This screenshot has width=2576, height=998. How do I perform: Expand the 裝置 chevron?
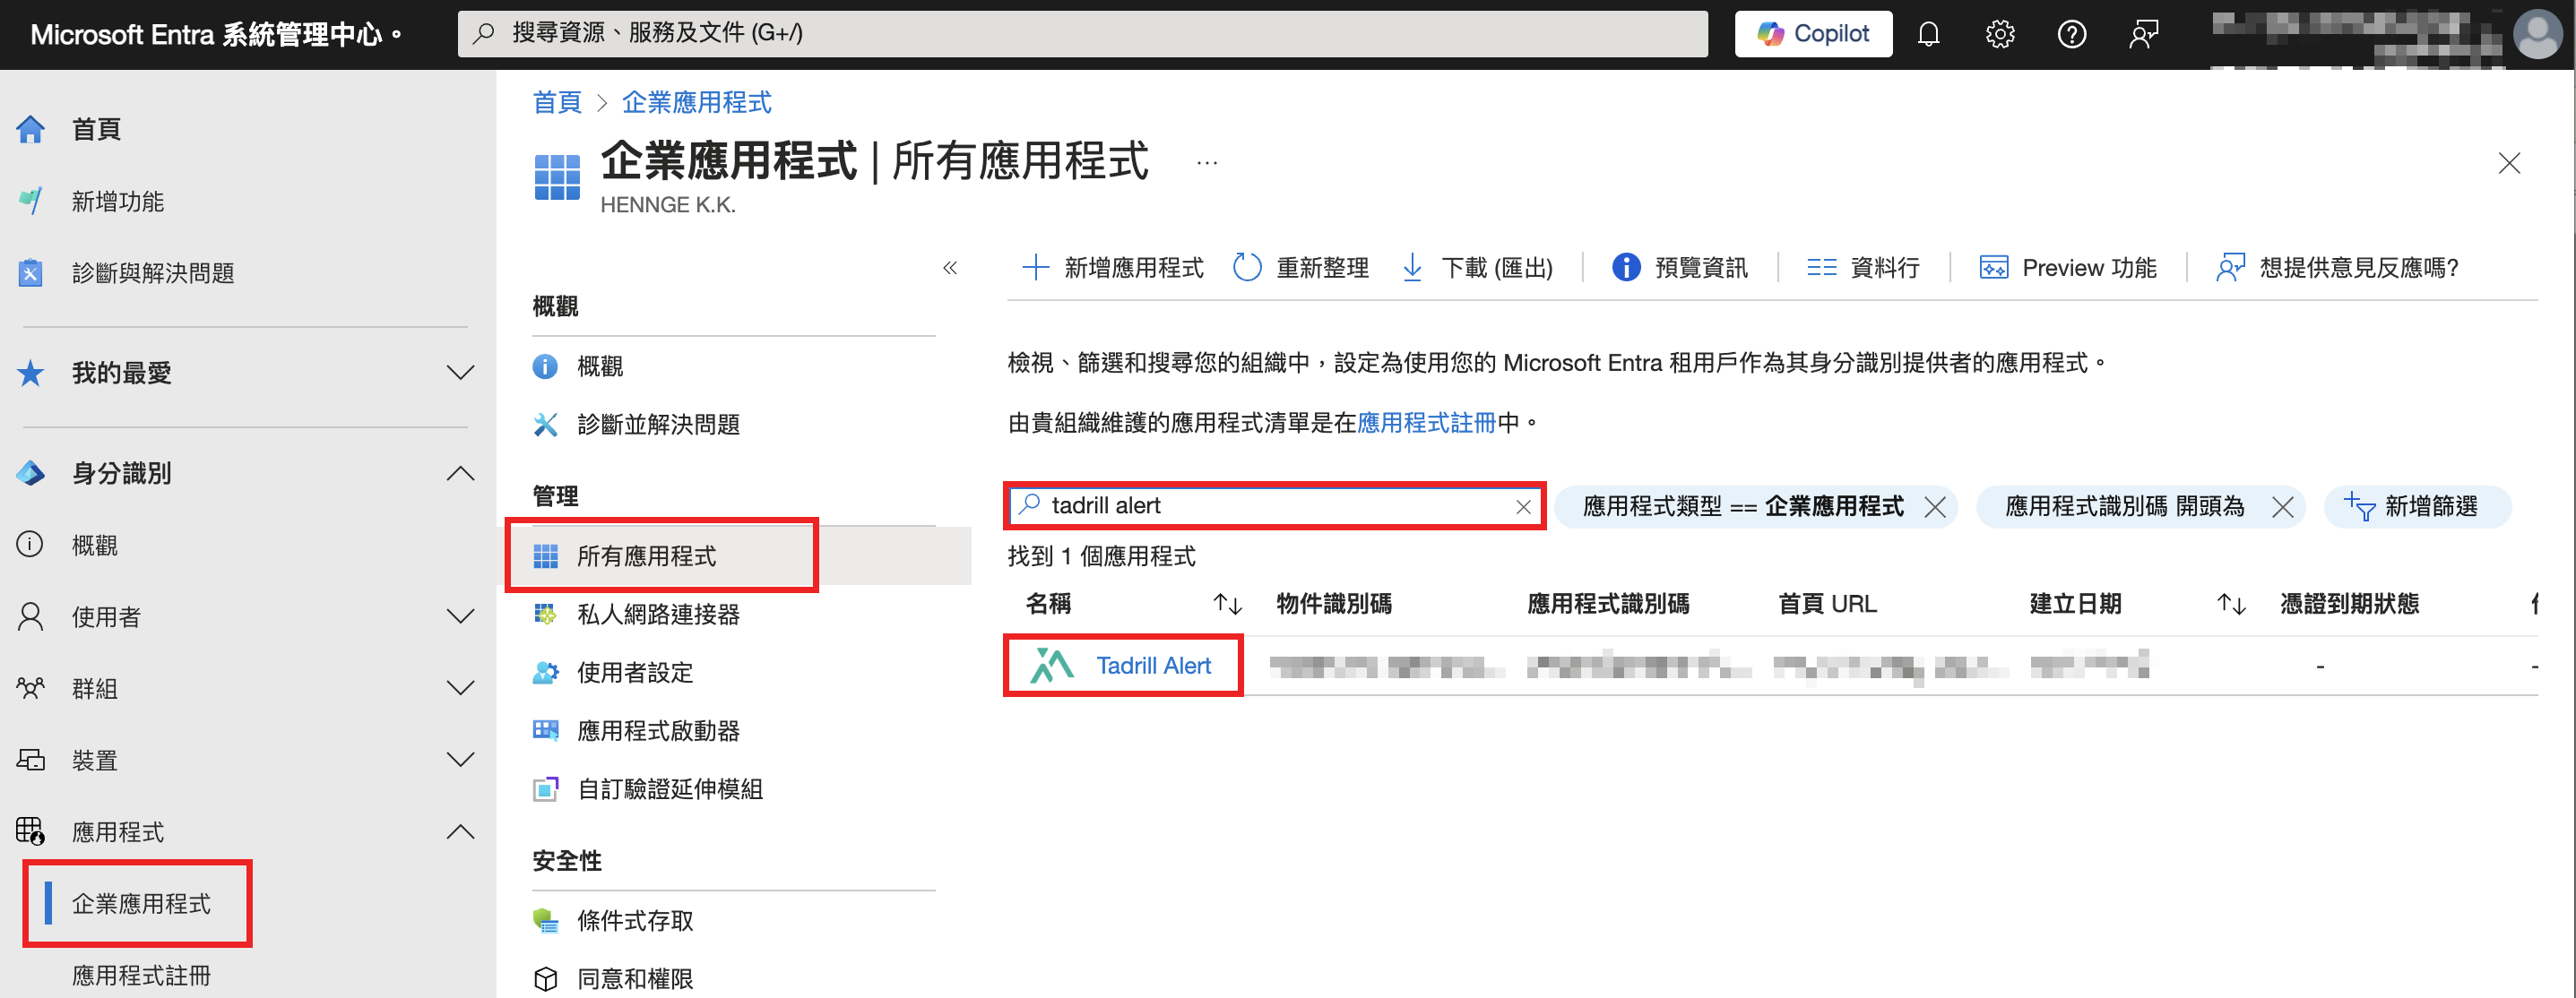click(460, 760)
